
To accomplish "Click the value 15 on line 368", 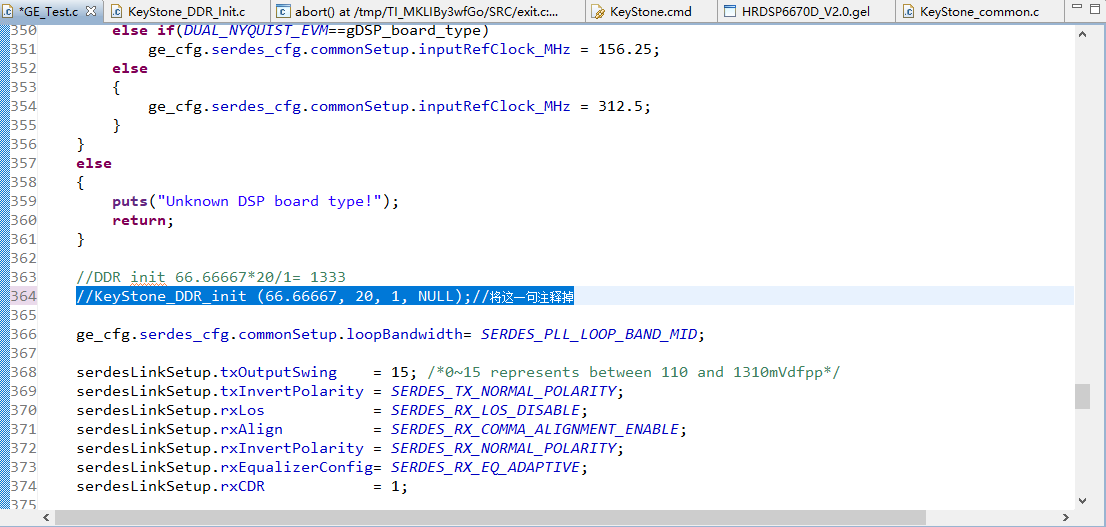I will pos(399,372).
